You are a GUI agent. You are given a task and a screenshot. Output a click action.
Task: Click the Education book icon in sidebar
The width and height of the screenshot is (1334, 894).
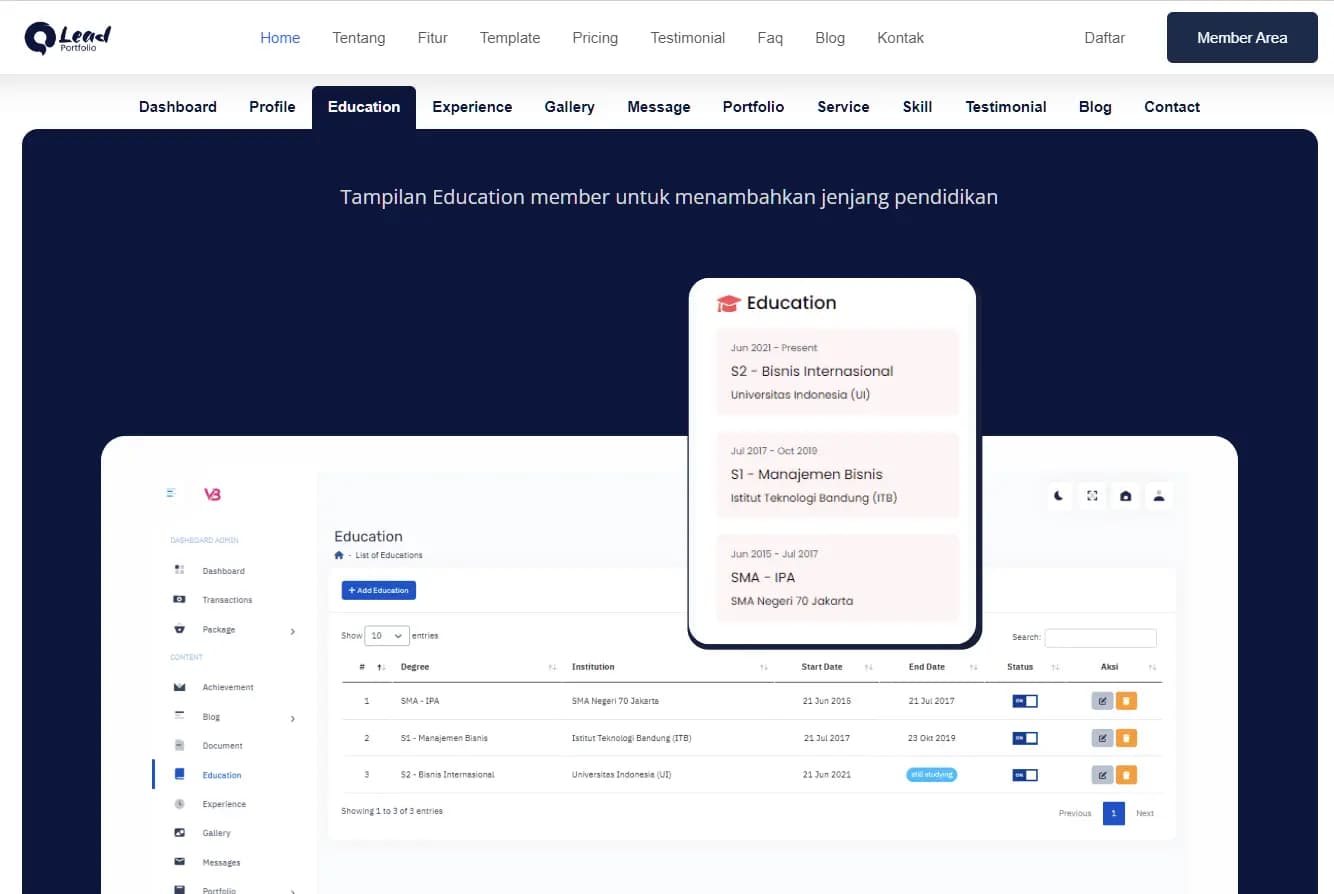(179, 774)
